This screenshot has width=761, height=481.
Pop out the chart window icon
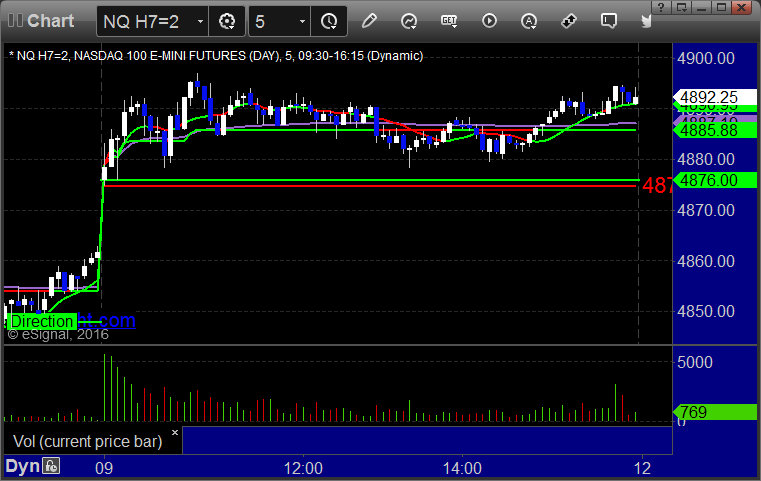point(681,7)
